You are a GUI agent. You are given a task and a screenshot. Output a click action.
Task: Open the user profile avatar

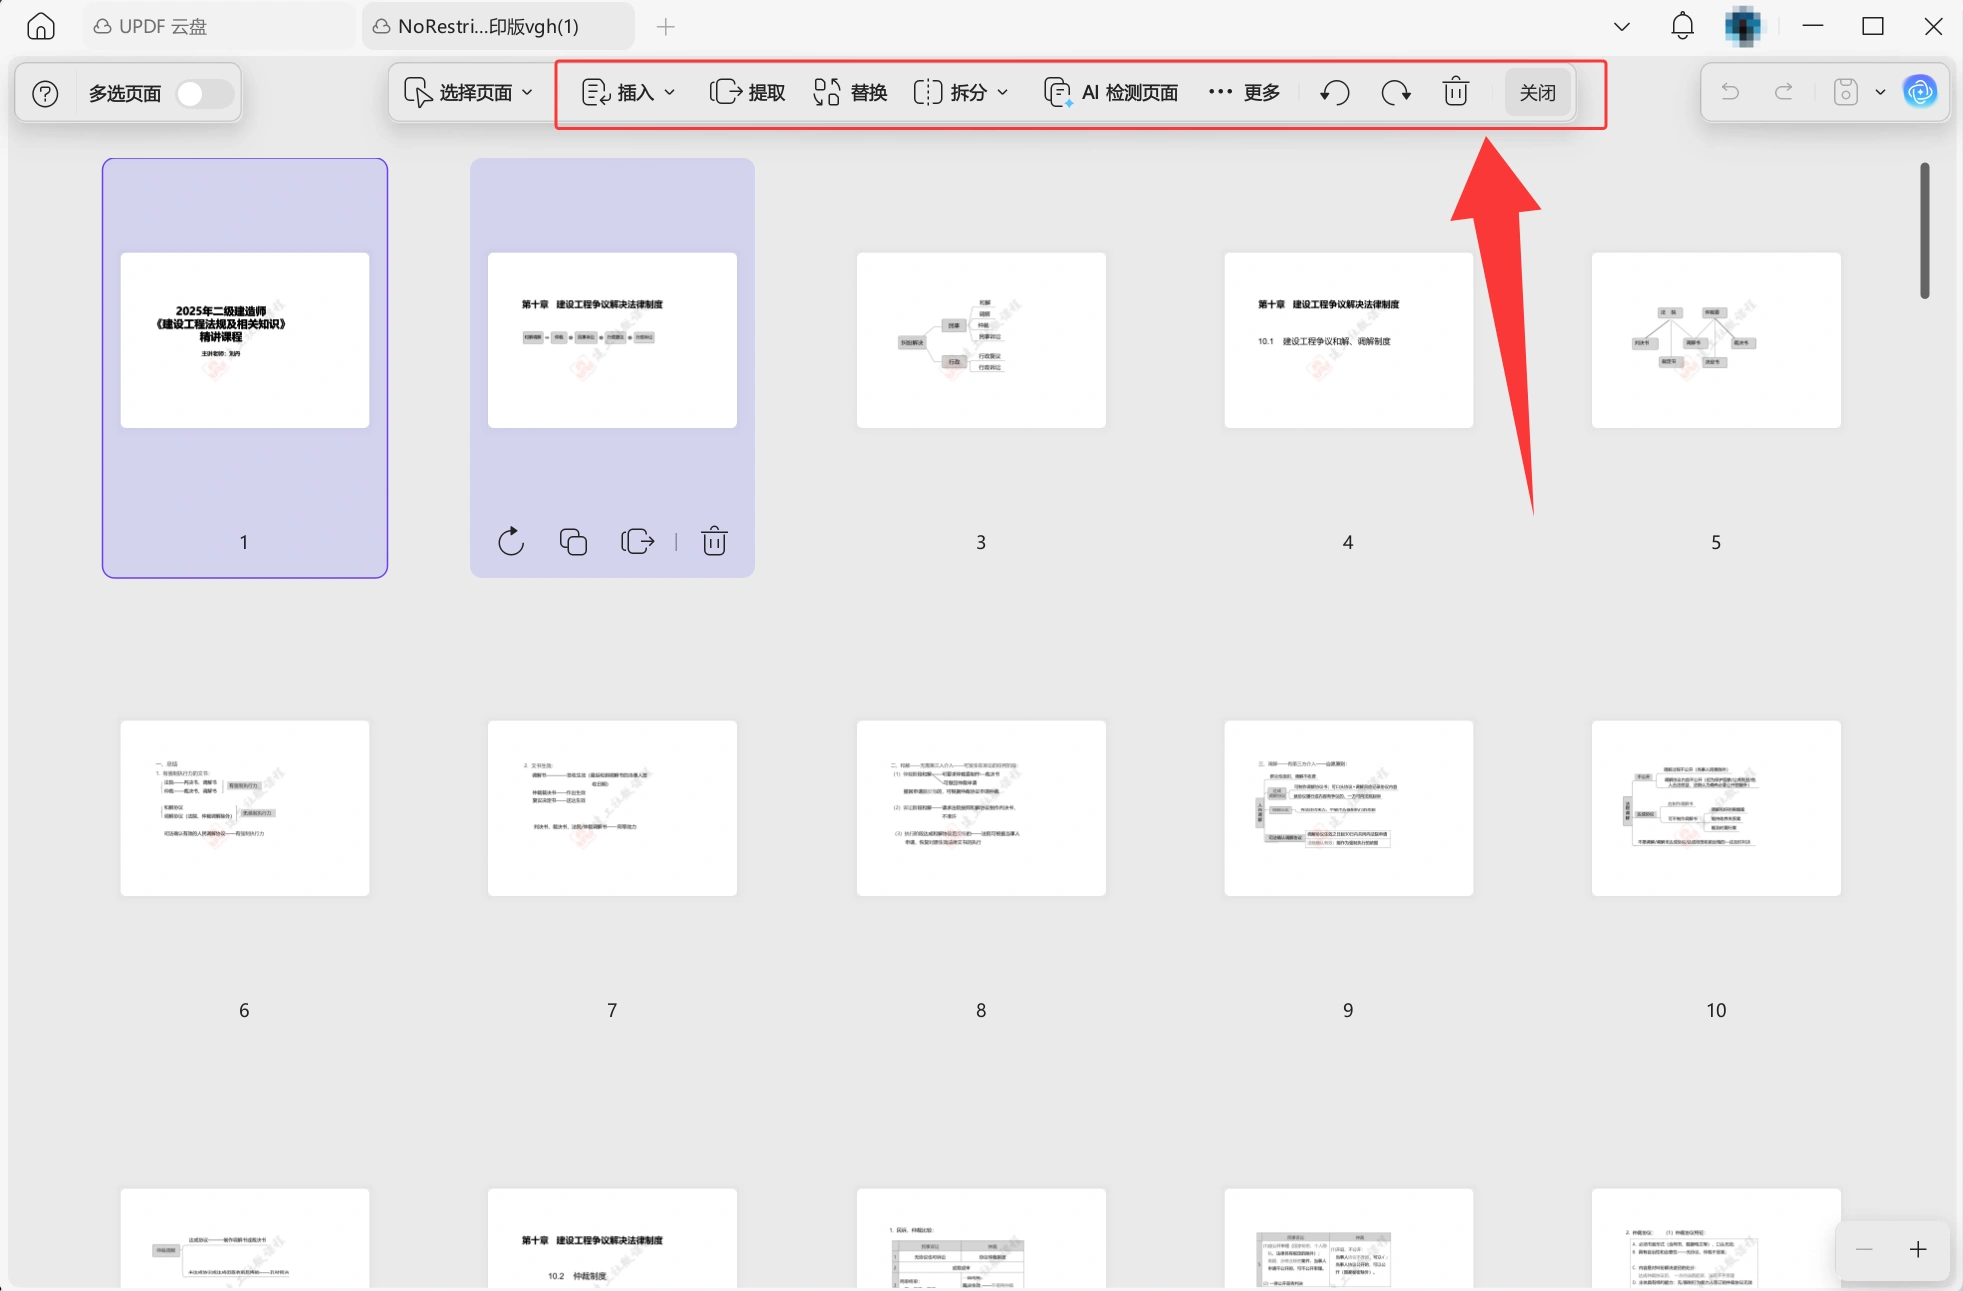tap(1743, 27)
